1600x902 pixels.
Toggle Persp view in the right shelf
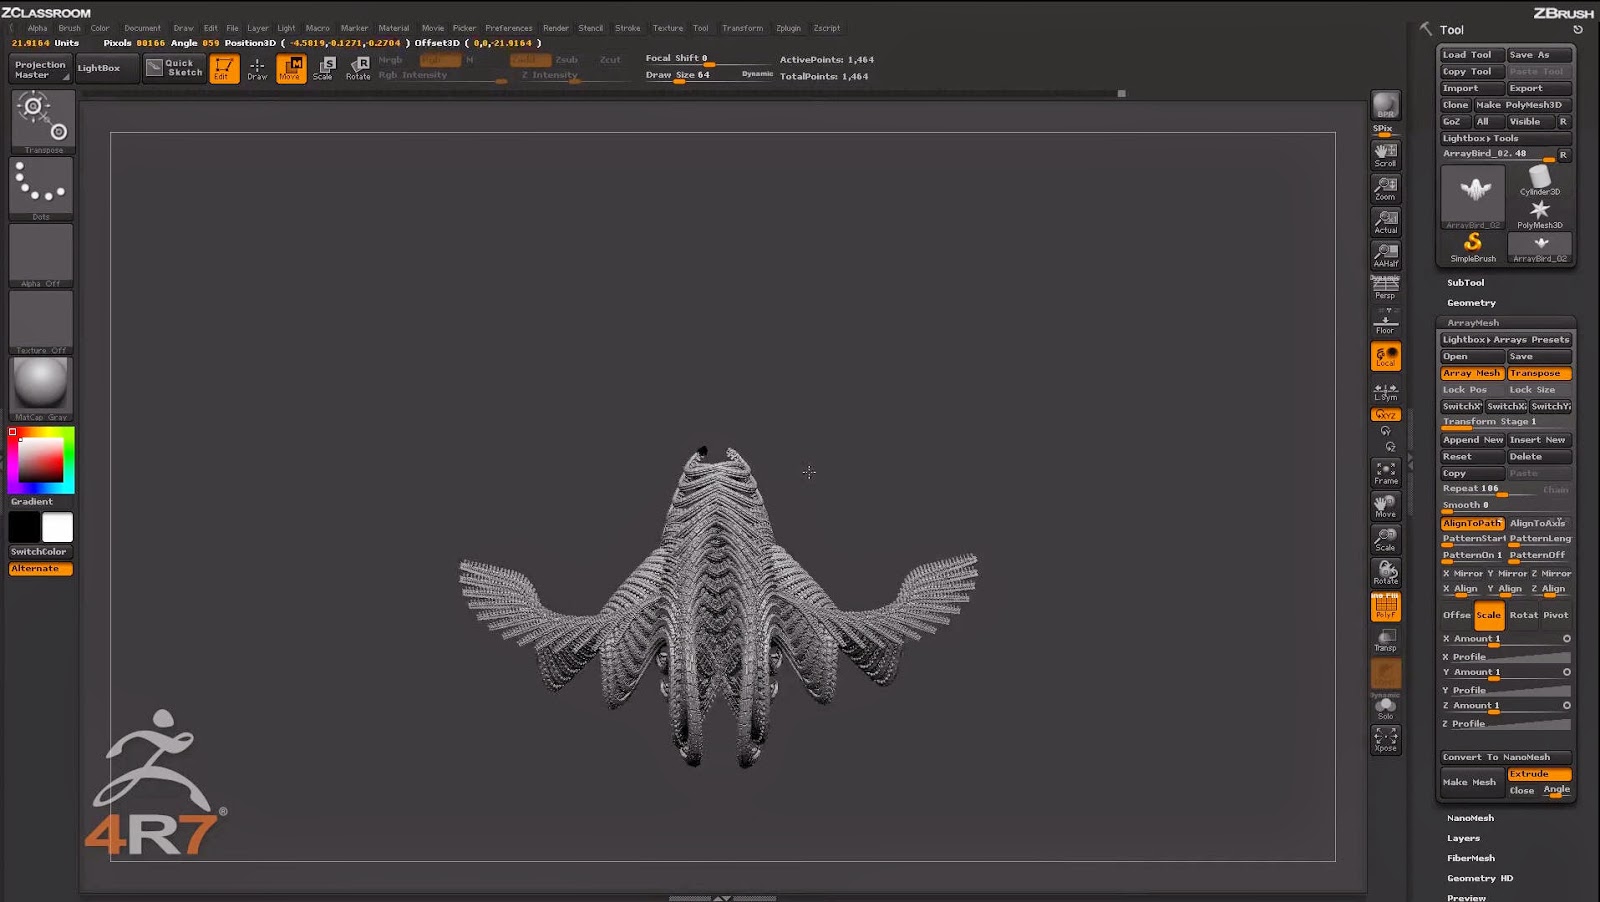tap(1385, 288)
